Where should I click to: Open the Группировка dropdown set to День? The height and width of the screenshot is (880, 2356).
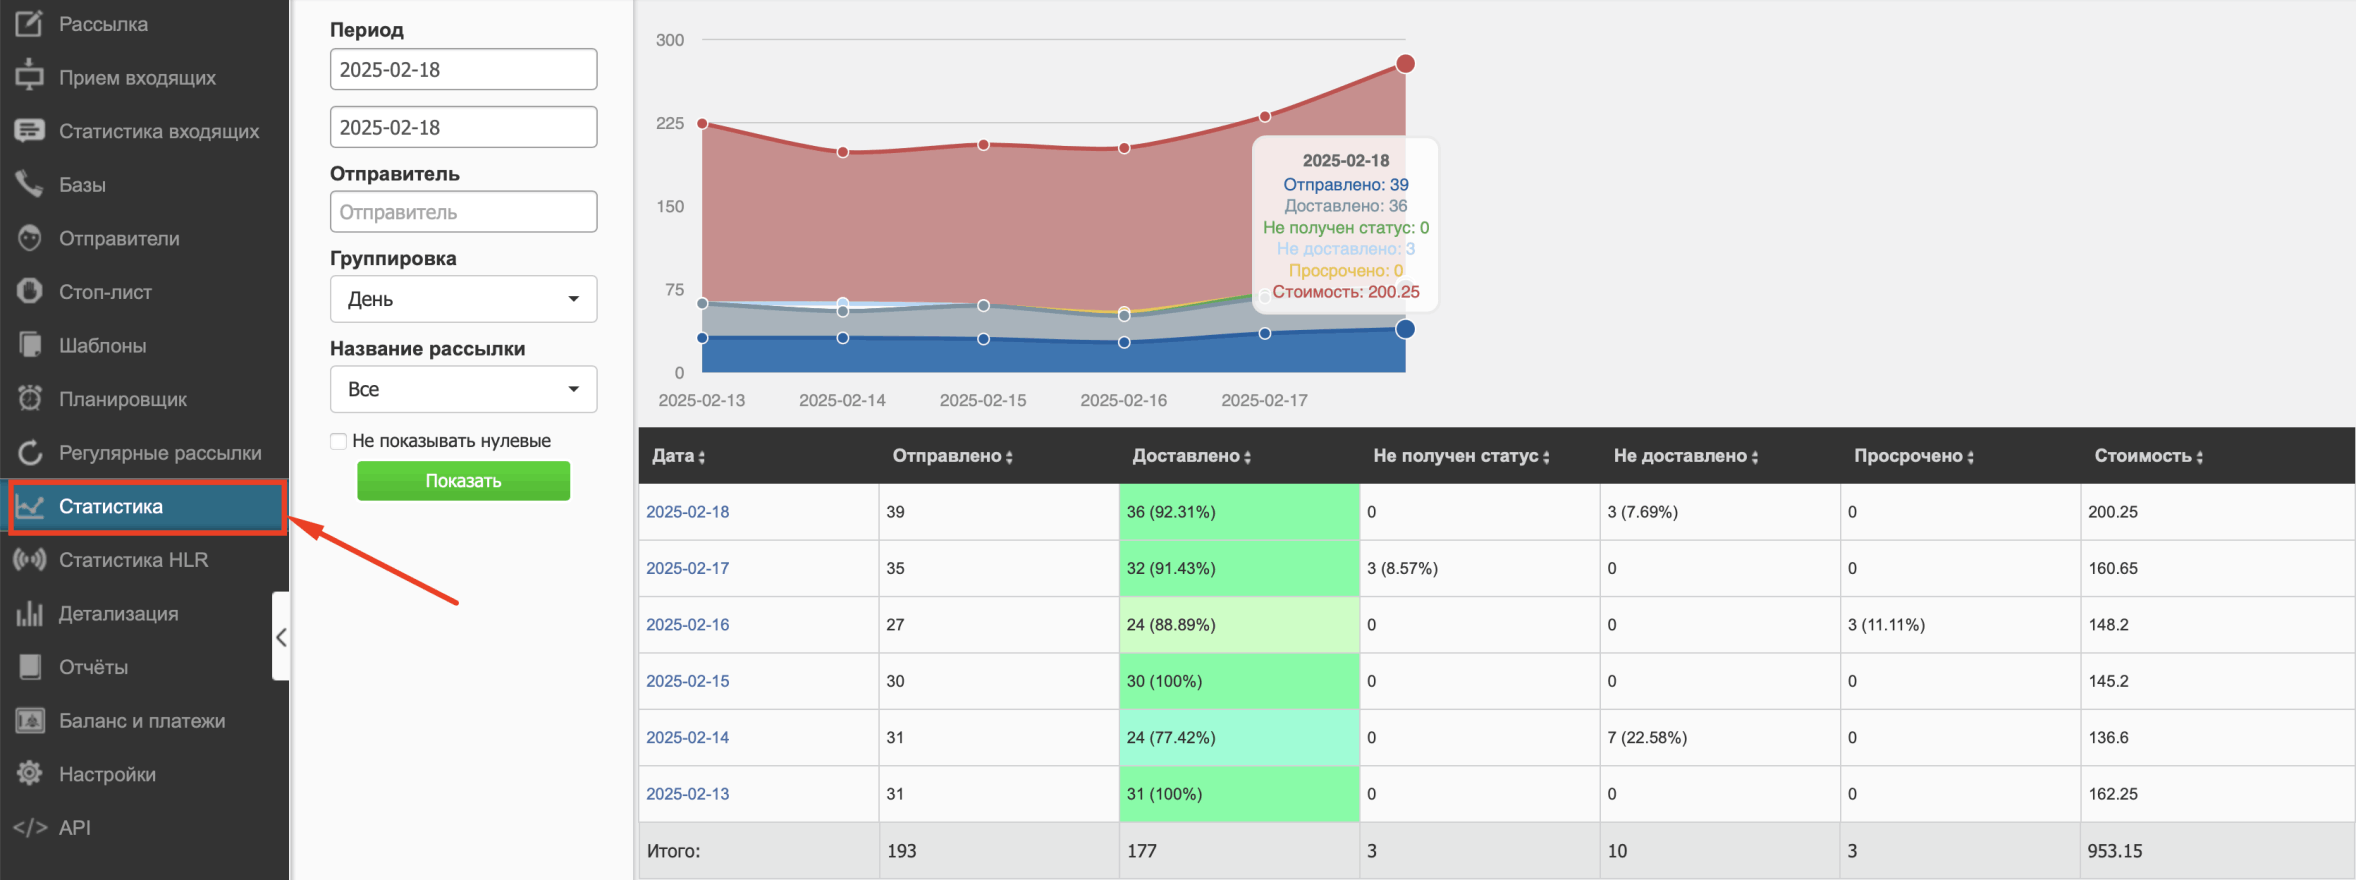click(x=463, y=299)
